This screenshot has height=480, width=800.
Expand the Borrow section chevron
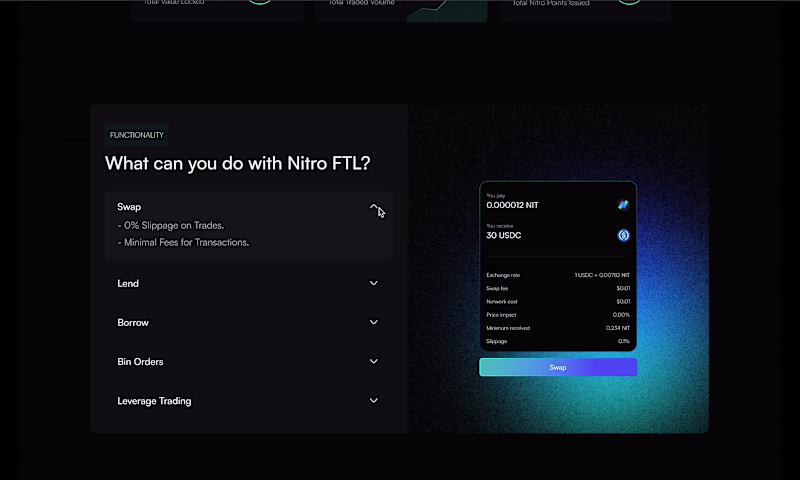pyautogui.click(x=373, y=322)
